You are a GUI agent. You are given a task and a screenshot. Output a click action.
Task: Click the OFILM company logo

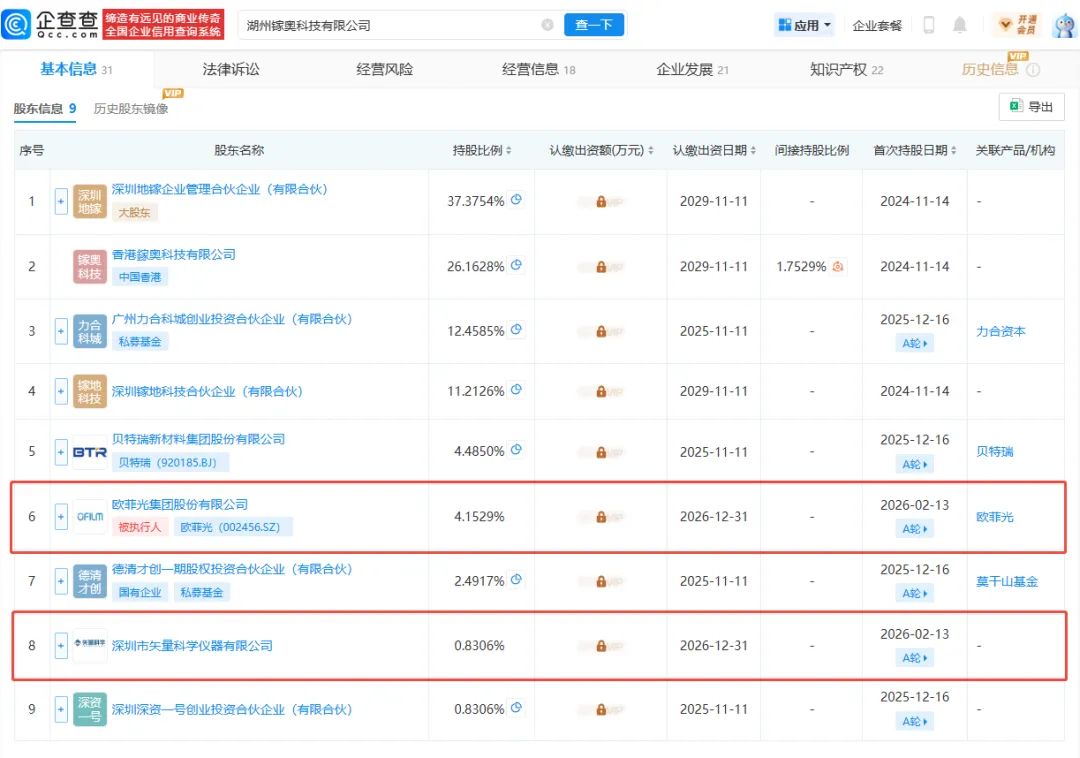coord(90,516)
